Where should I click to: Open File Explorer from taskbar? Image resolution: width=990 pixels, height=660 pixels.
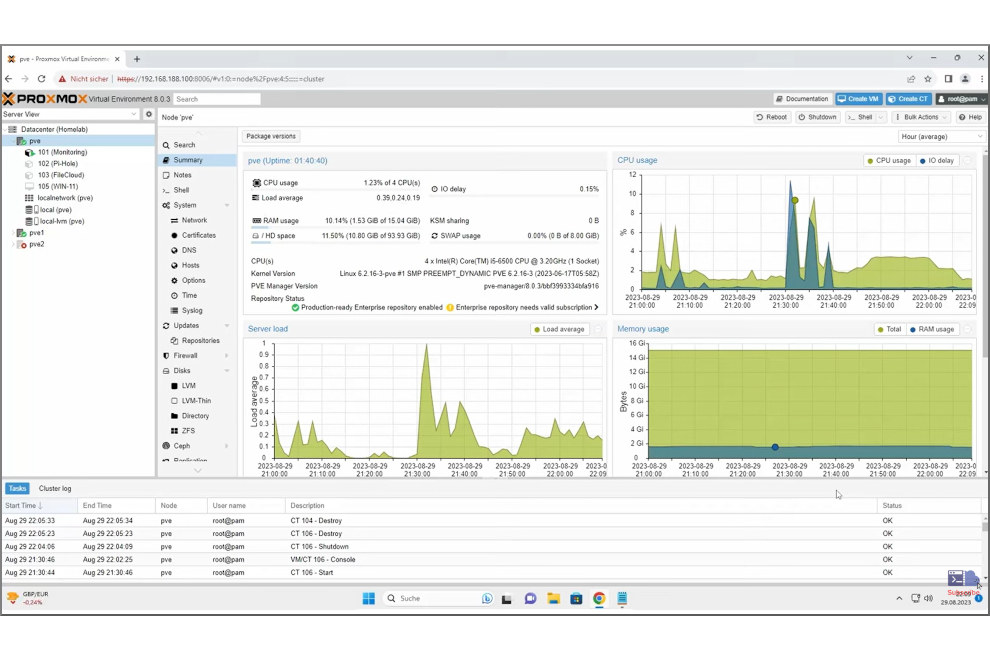(554, 598)
